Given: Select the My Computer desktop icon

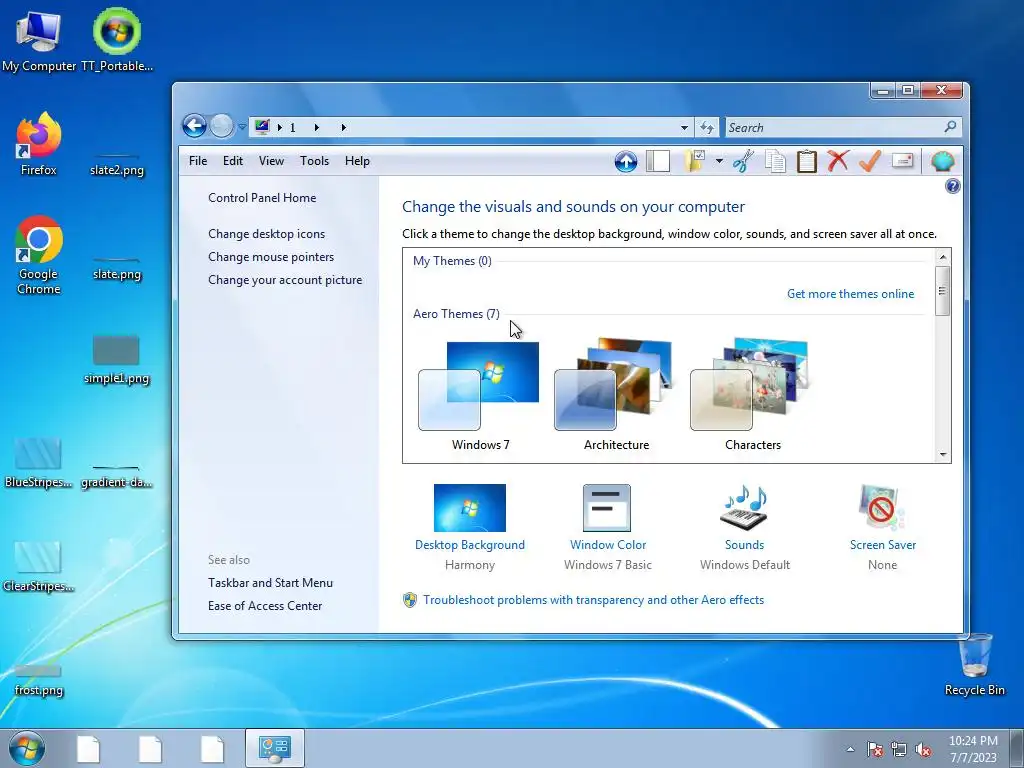Looking at the screenshot, I should [39, 41].
